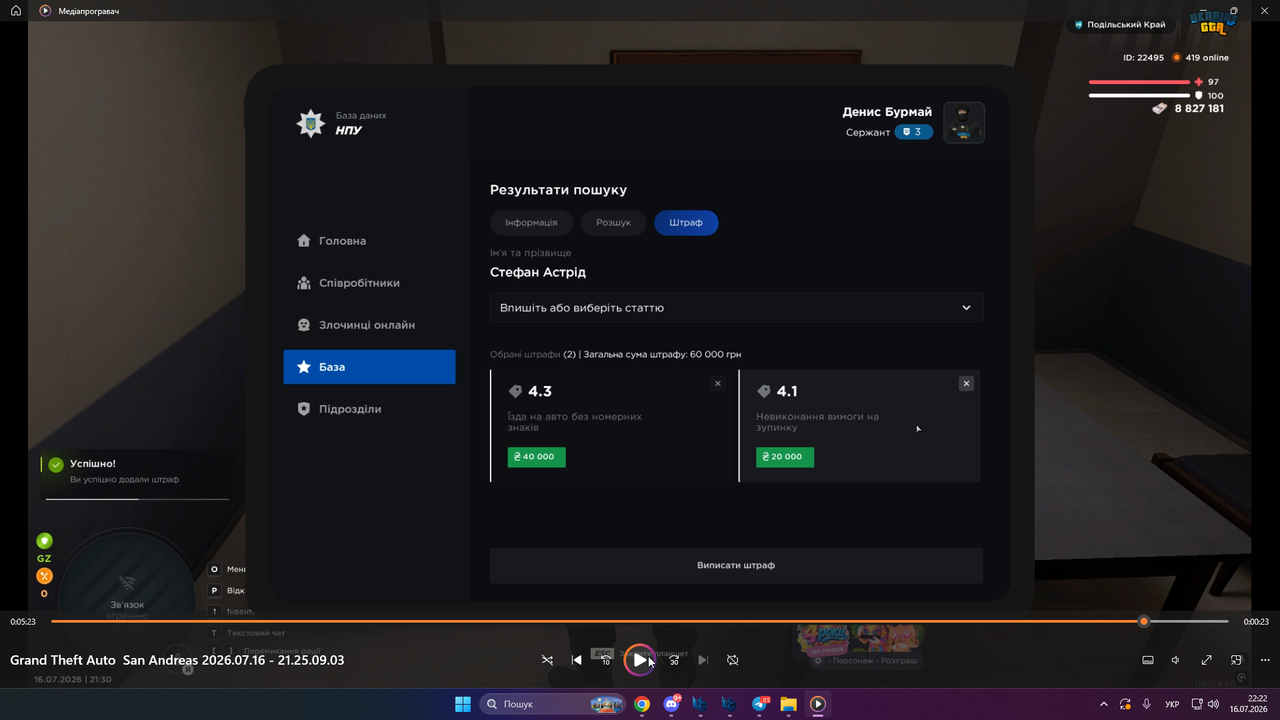
Task: Open Google Chrome from the taskbar
Action: 642,704
